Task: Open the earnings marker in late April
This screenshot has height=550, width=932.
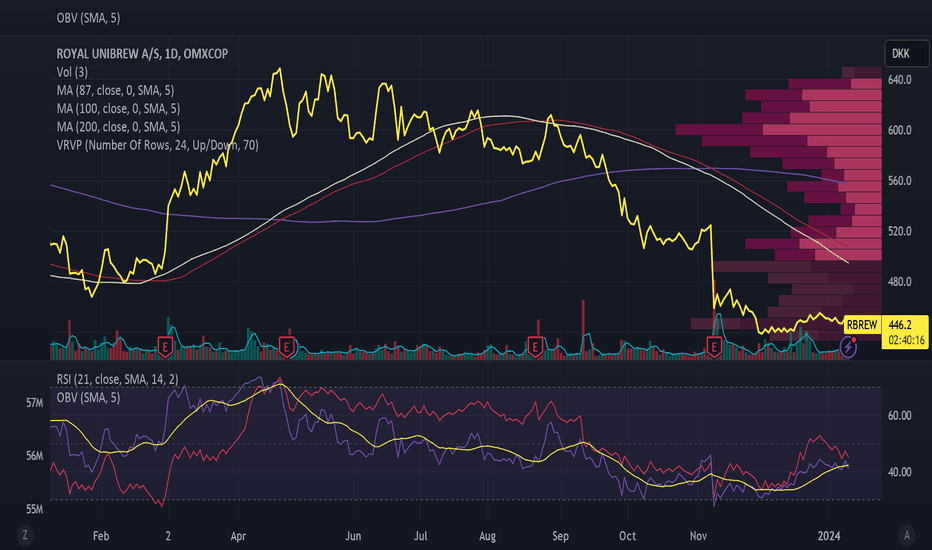Action: click(x=287, y=346)
